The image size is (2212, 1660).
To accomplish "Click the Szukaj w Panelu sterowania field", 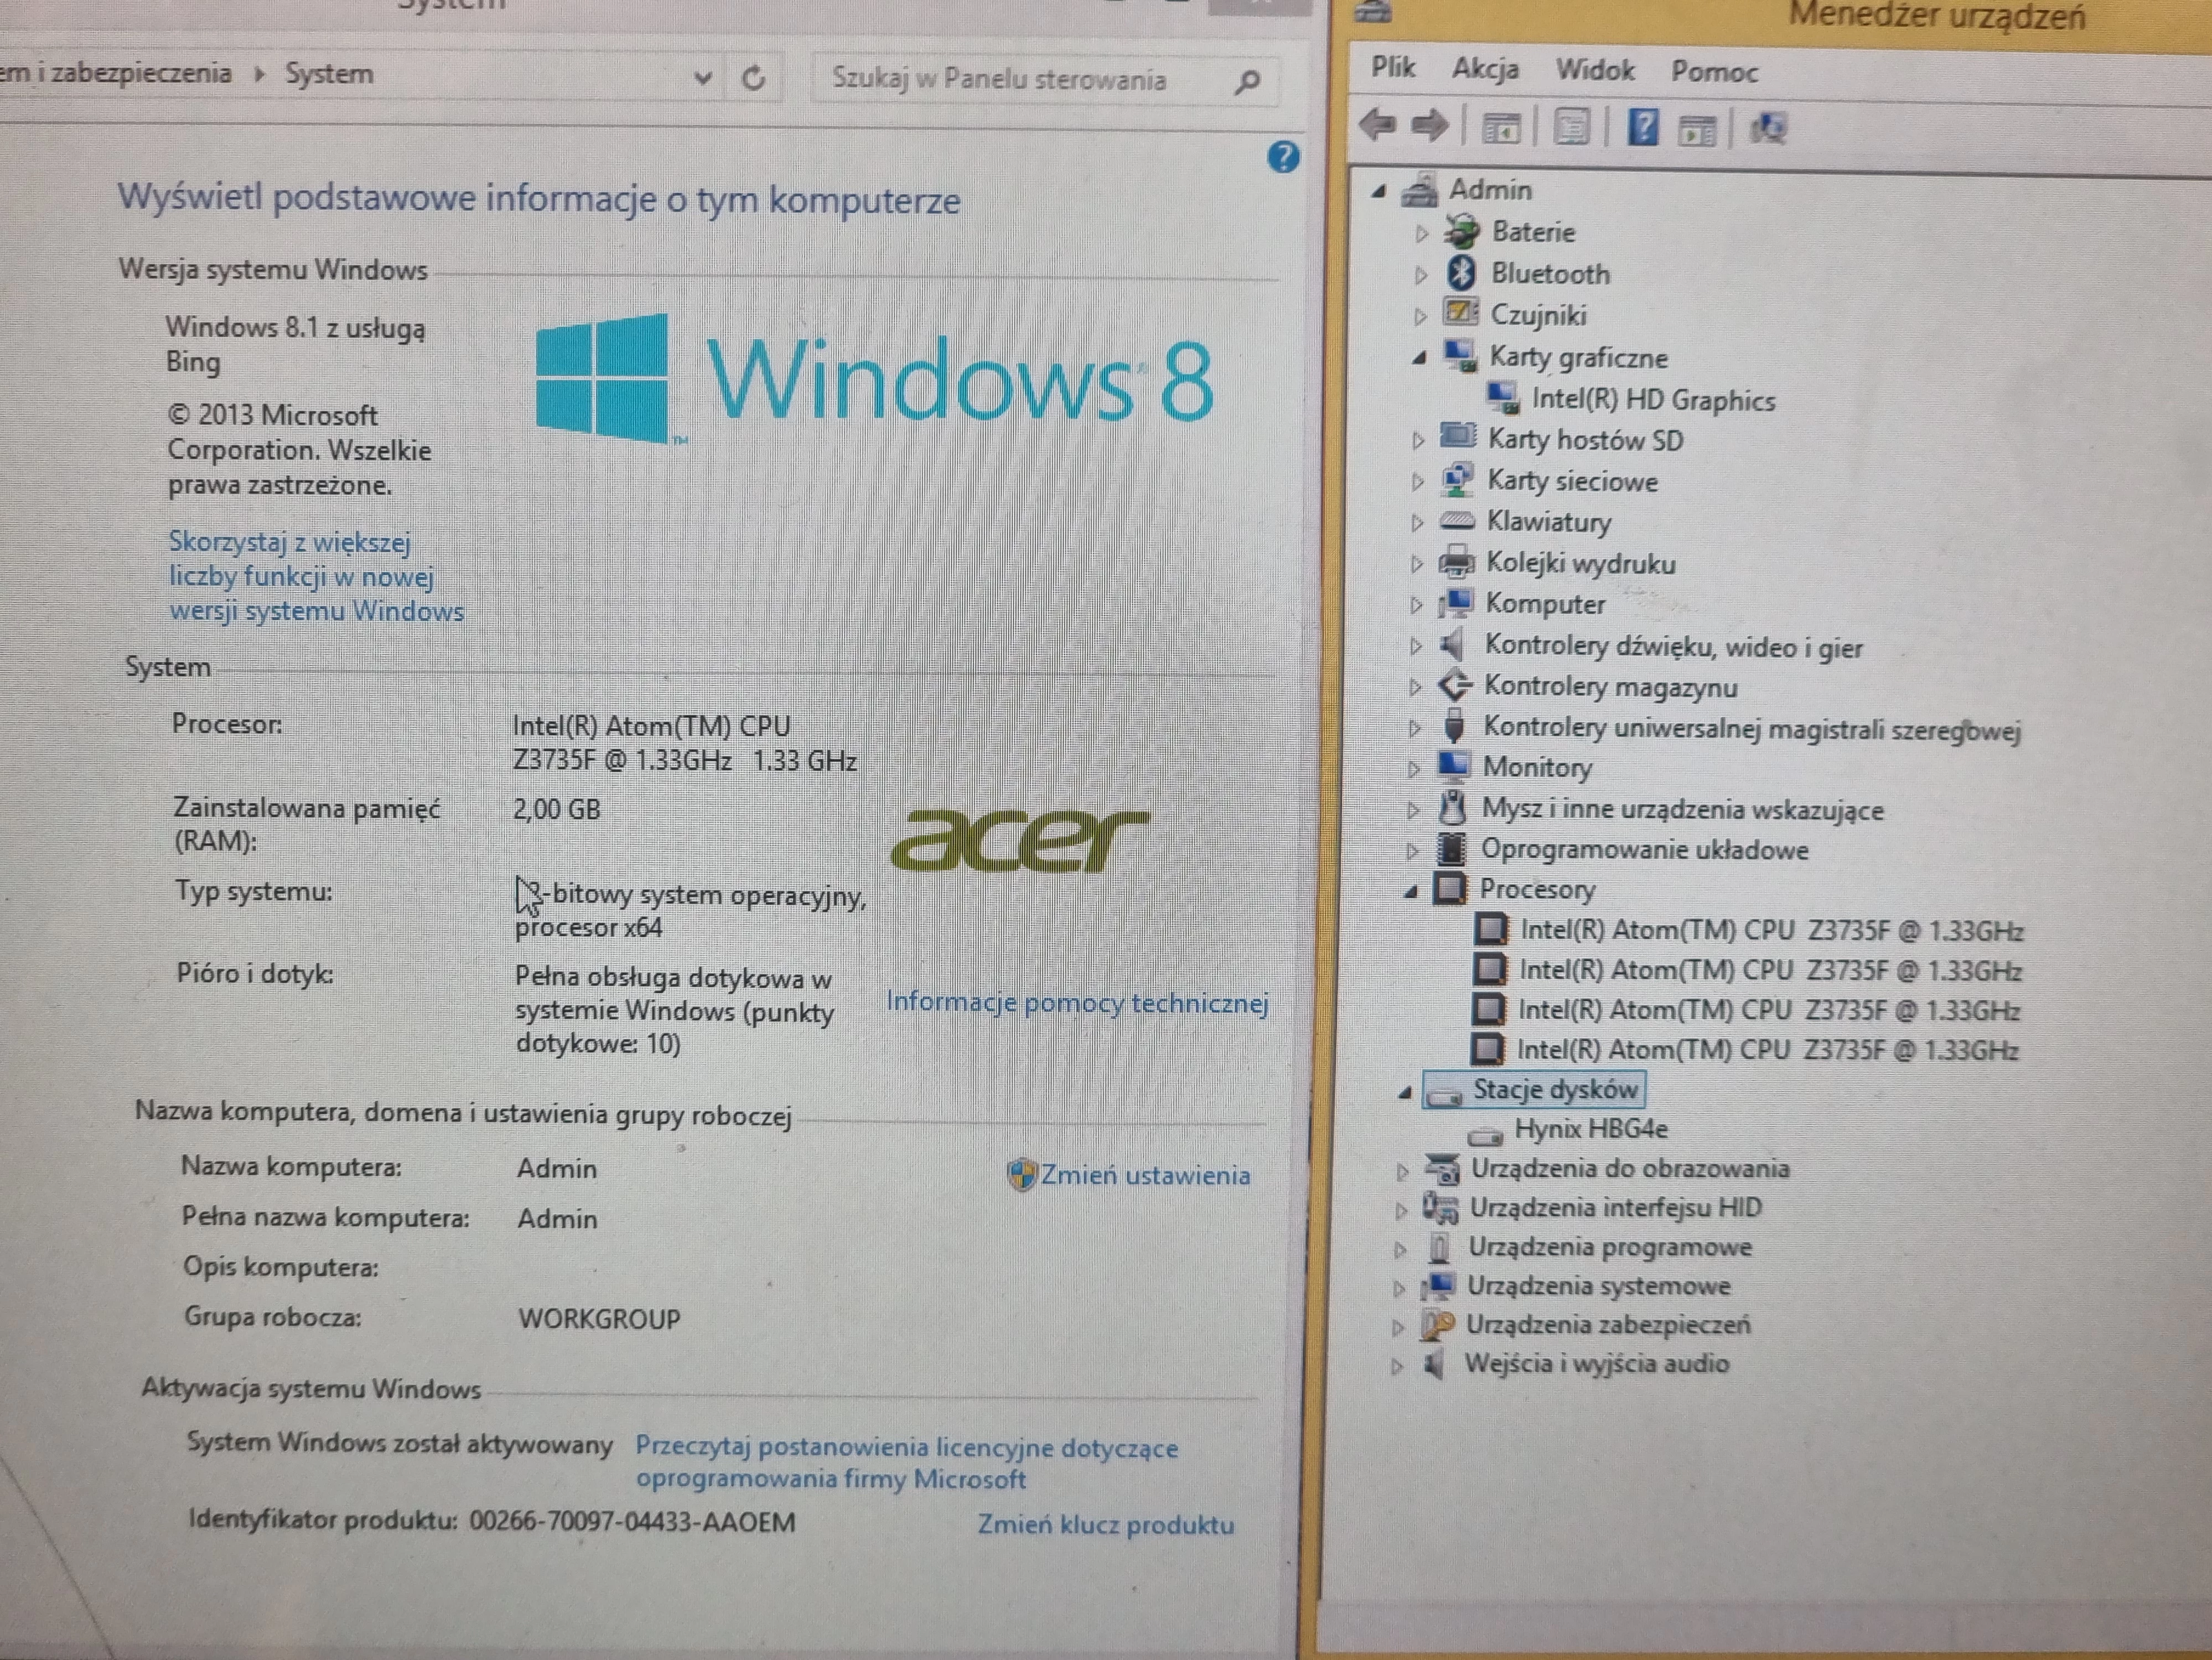I will coord(1000,79).
